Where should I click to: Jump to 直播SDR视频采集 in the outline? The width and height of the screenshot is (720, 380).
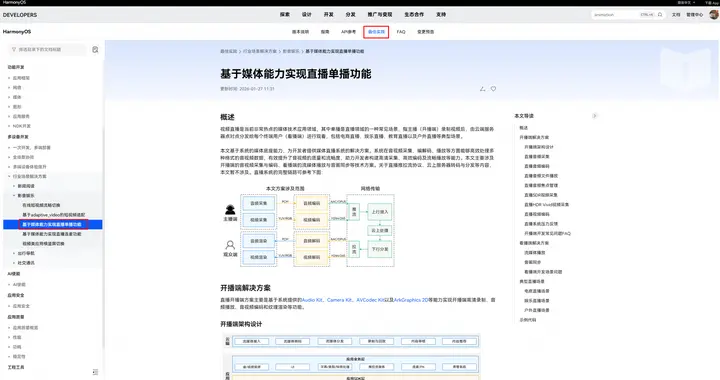click(x=541, y=195)
